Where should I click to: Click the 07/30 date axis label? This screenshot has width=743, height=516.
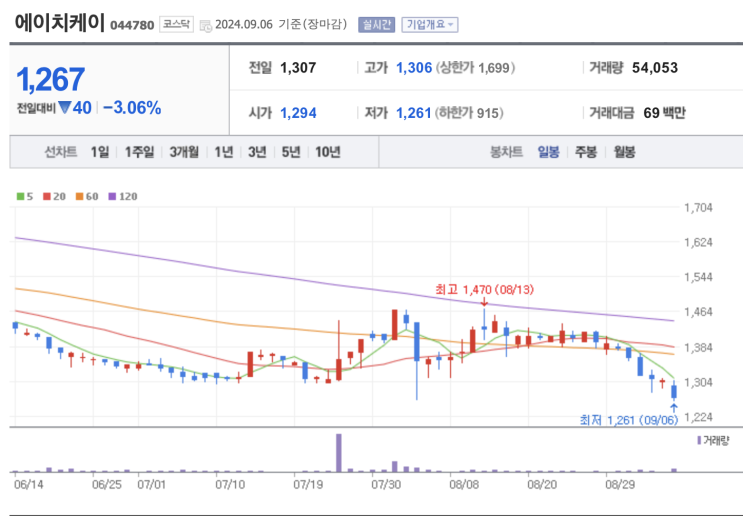point(385,485)
